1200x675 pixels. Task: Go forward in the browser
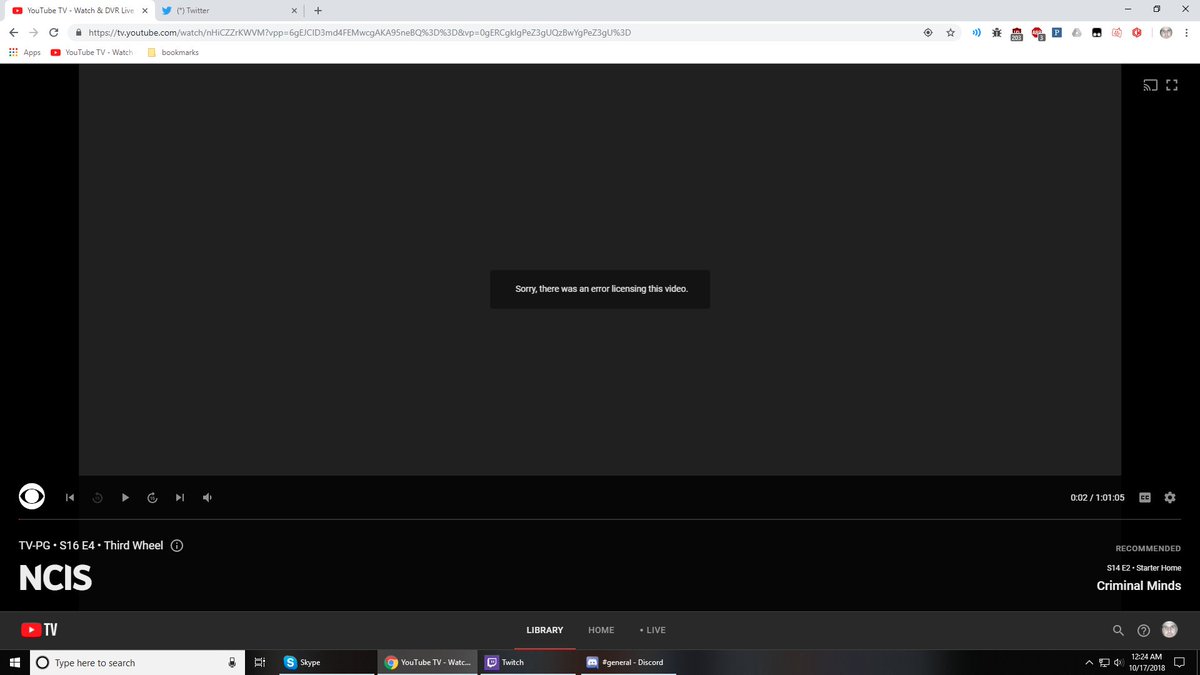[x=35, y=32]
